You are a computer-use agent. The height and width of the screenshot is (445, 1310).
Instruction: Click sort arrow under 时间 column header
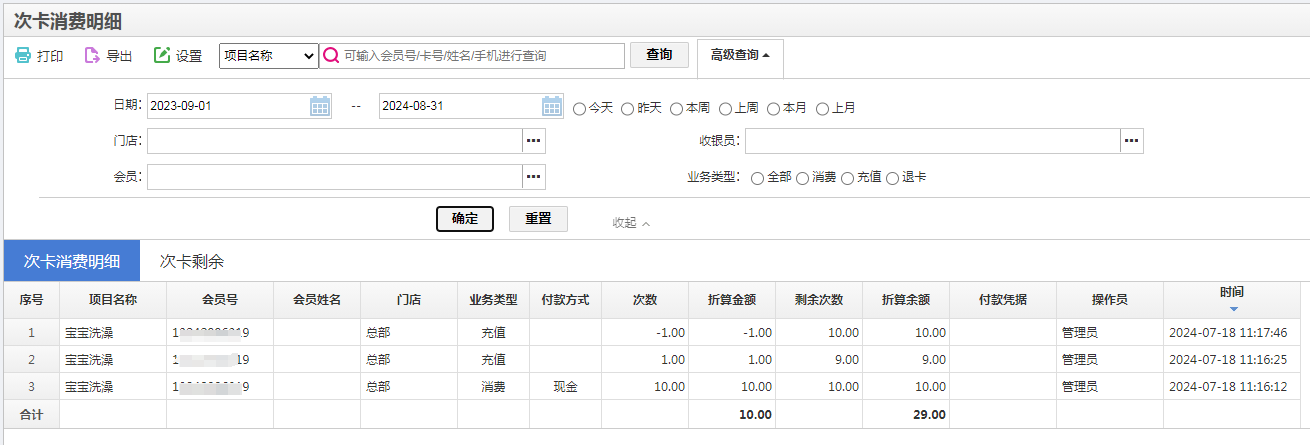click(x=1233, y=309)
